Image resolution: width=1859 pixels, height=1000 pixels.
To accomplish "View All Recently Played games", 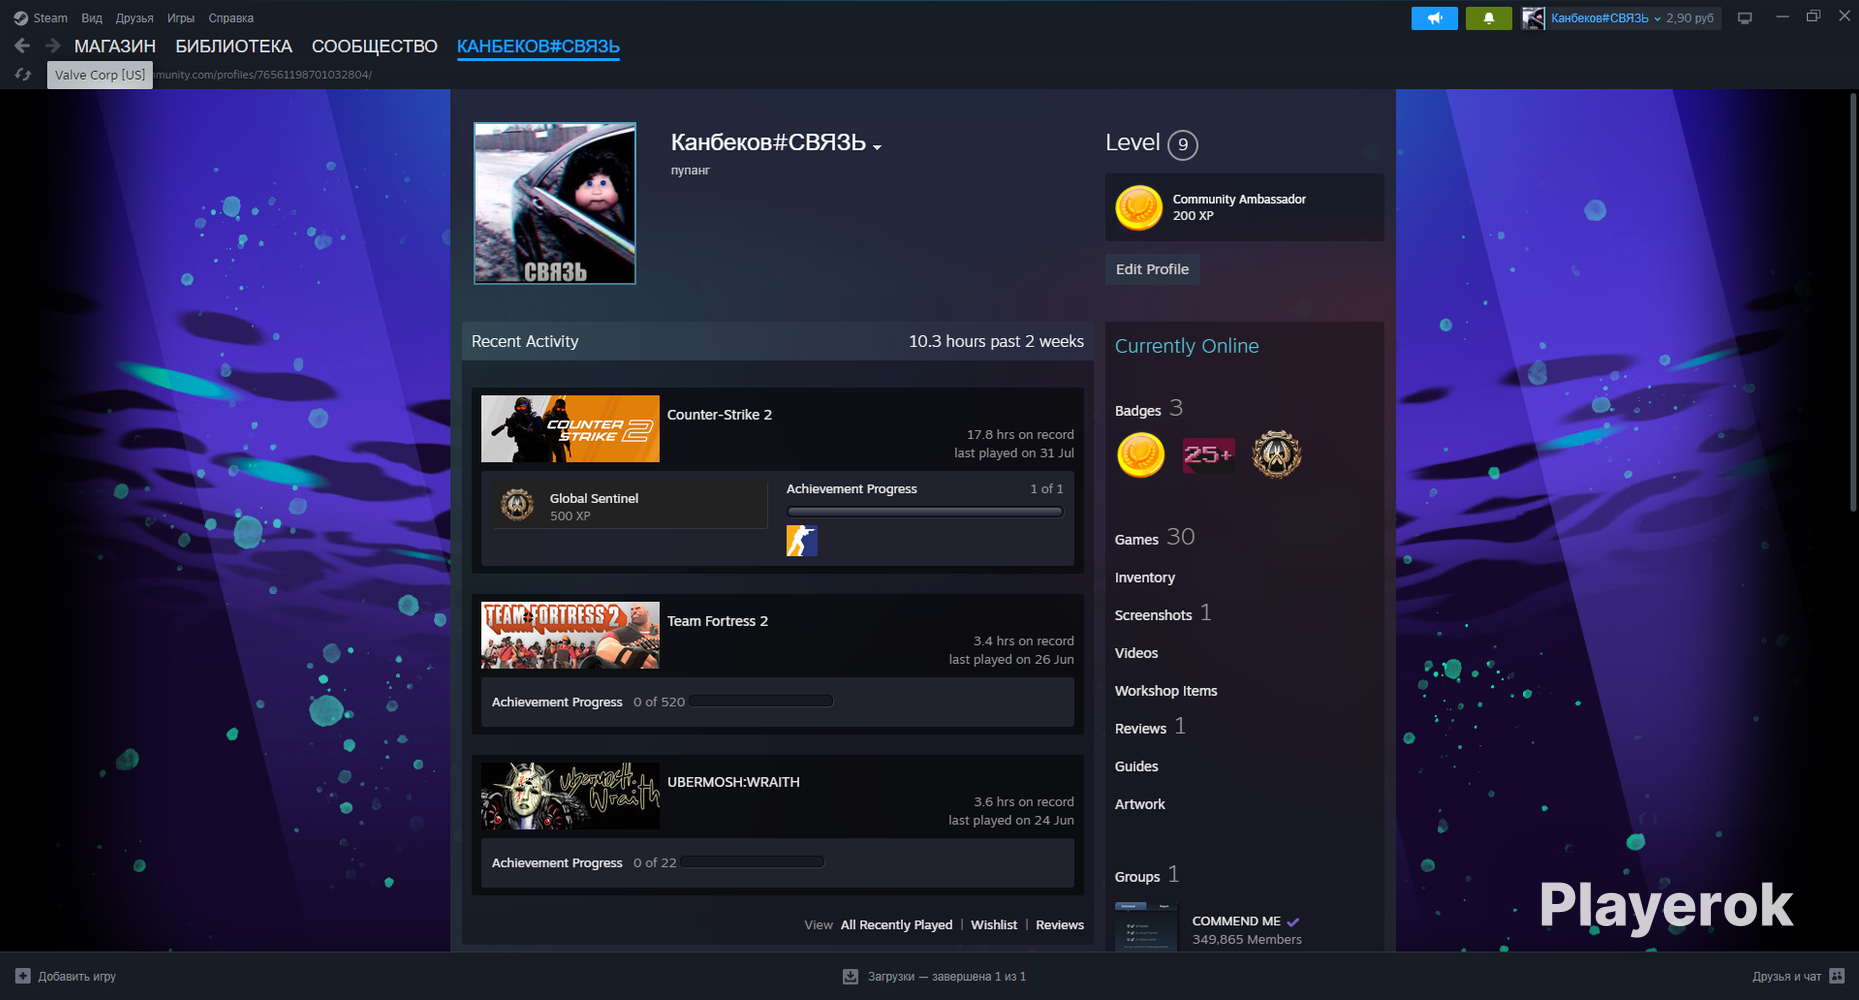I will [897, 925].
